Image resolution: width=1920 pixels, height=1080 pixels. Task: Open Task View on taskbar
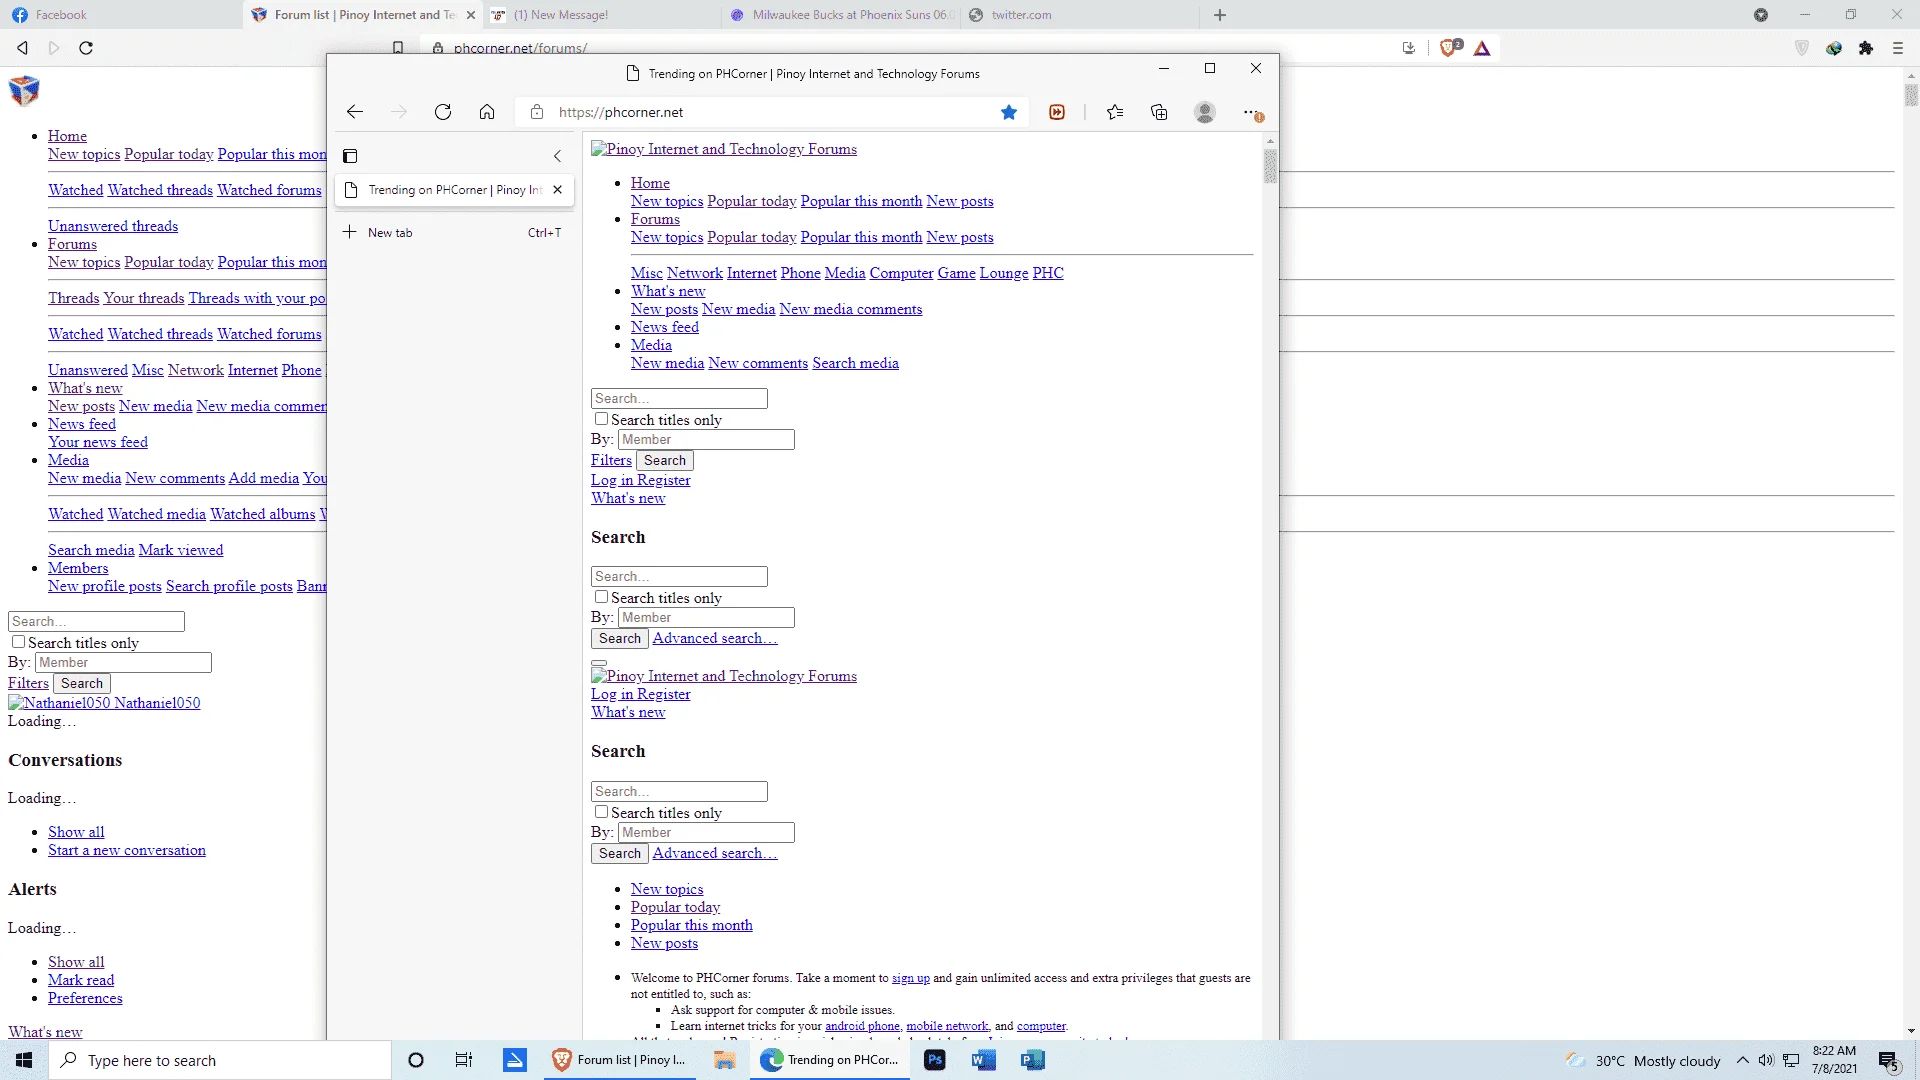click(464, 1060)
